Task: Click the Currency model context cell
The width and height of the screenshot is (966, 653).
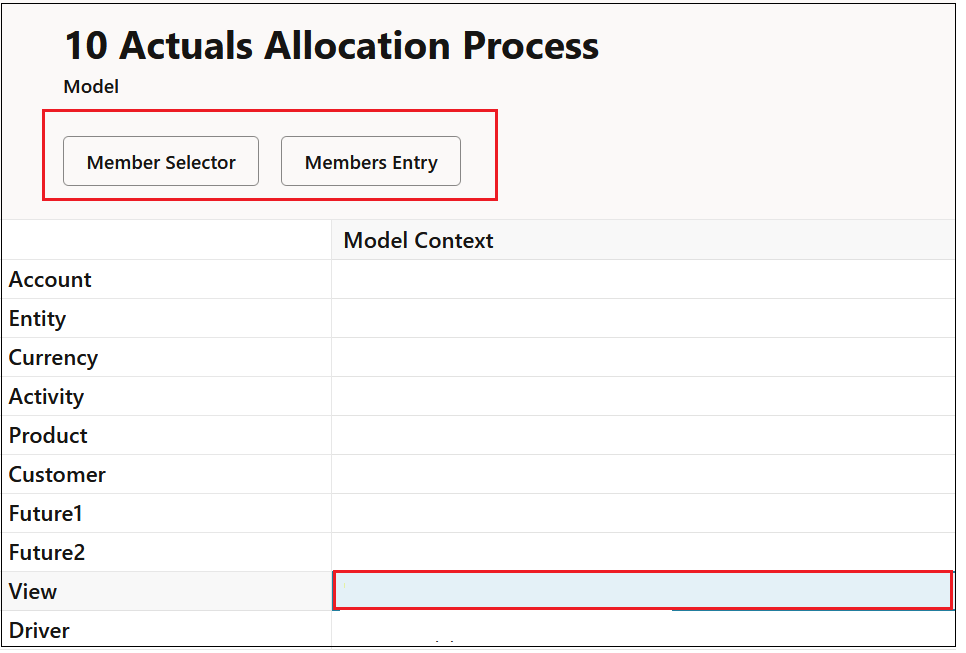Action: point(643,357)
